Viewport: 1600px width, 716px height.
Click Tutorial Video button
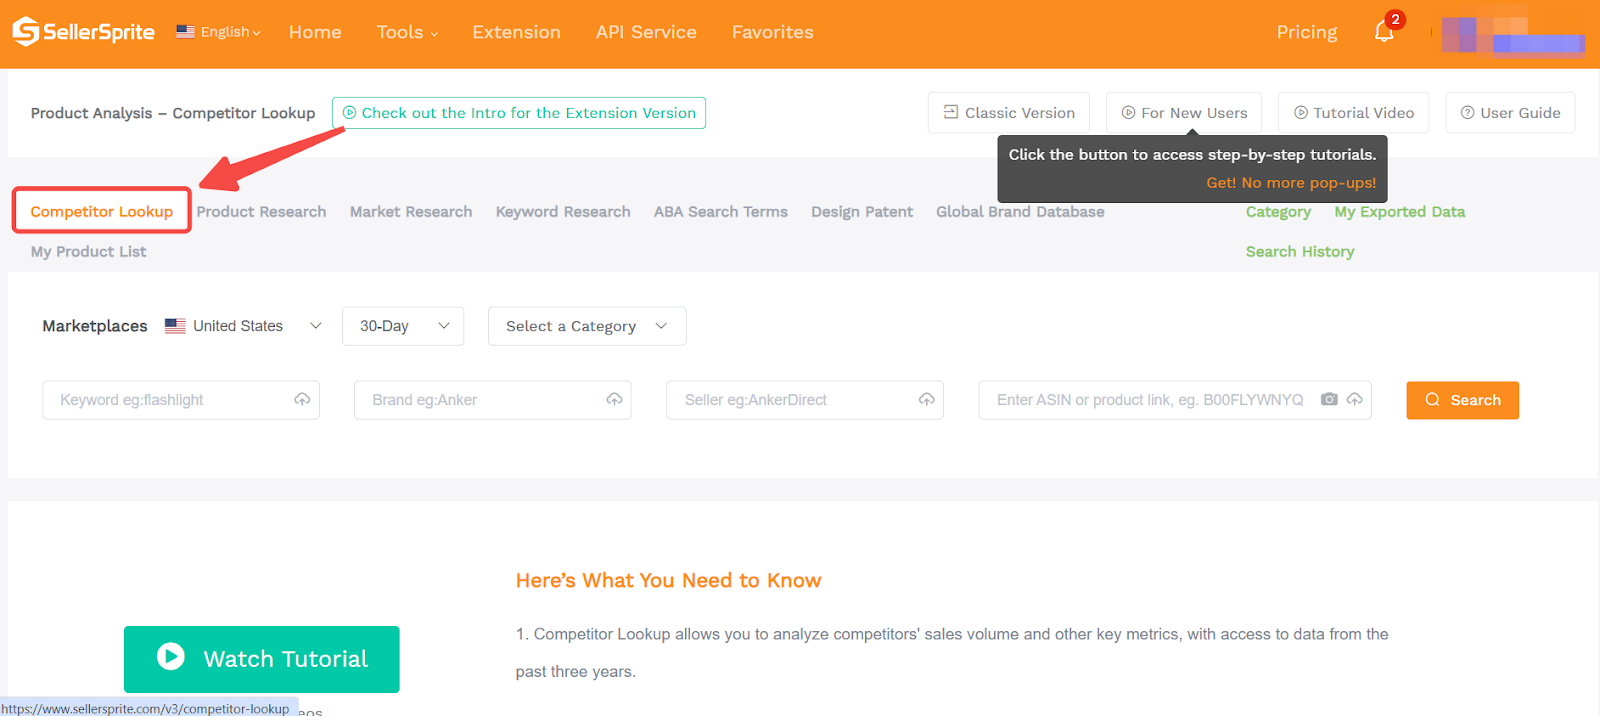[1354, 113]
